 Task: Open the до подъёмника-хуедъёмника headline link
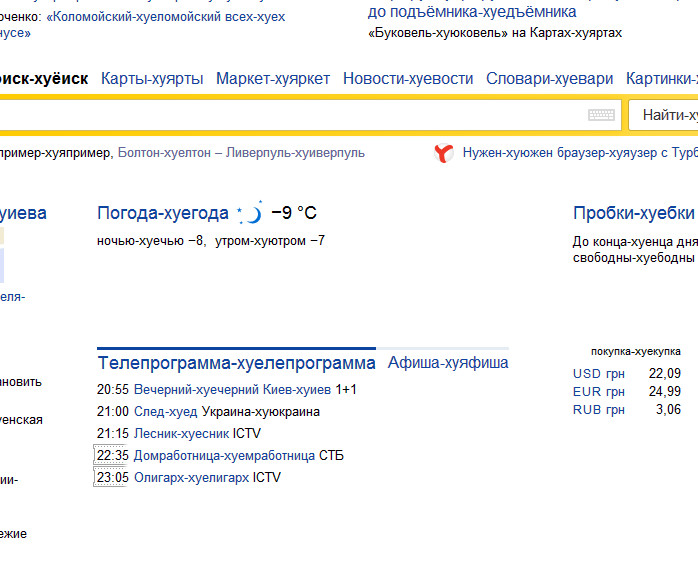(472, 12)
